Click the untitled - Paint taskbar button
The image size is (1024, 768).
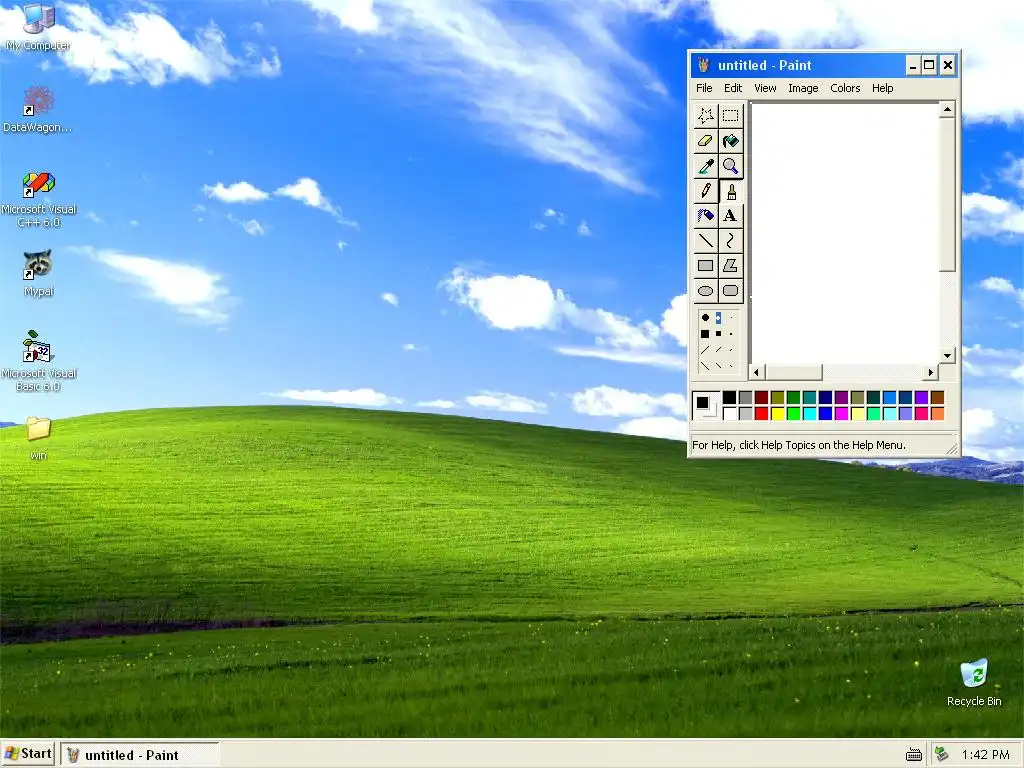click(140, 755)
